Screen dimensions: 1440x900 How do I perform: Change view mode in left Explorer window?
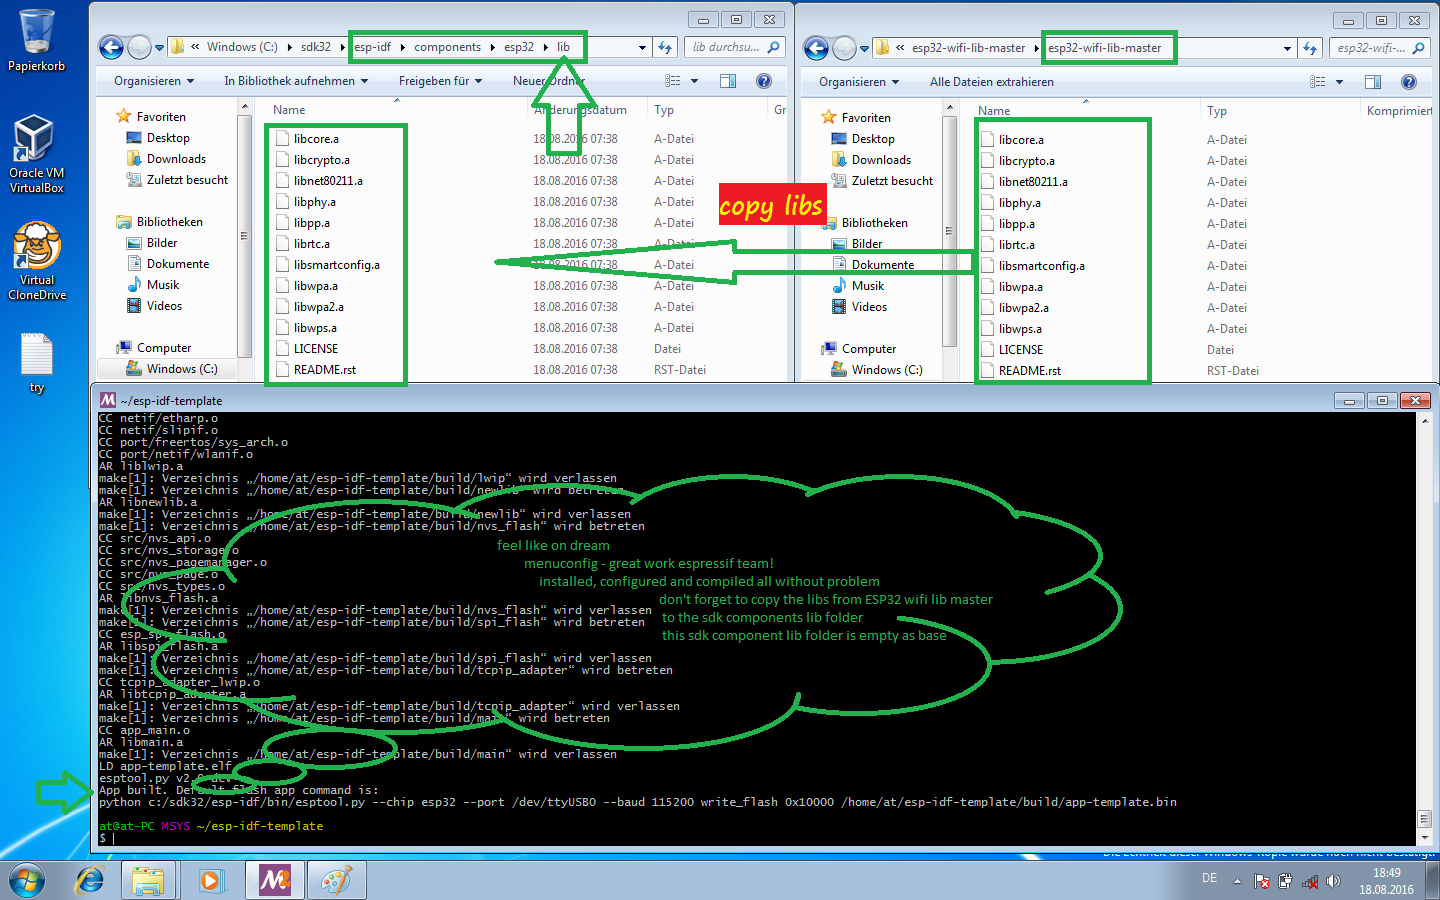673,81
